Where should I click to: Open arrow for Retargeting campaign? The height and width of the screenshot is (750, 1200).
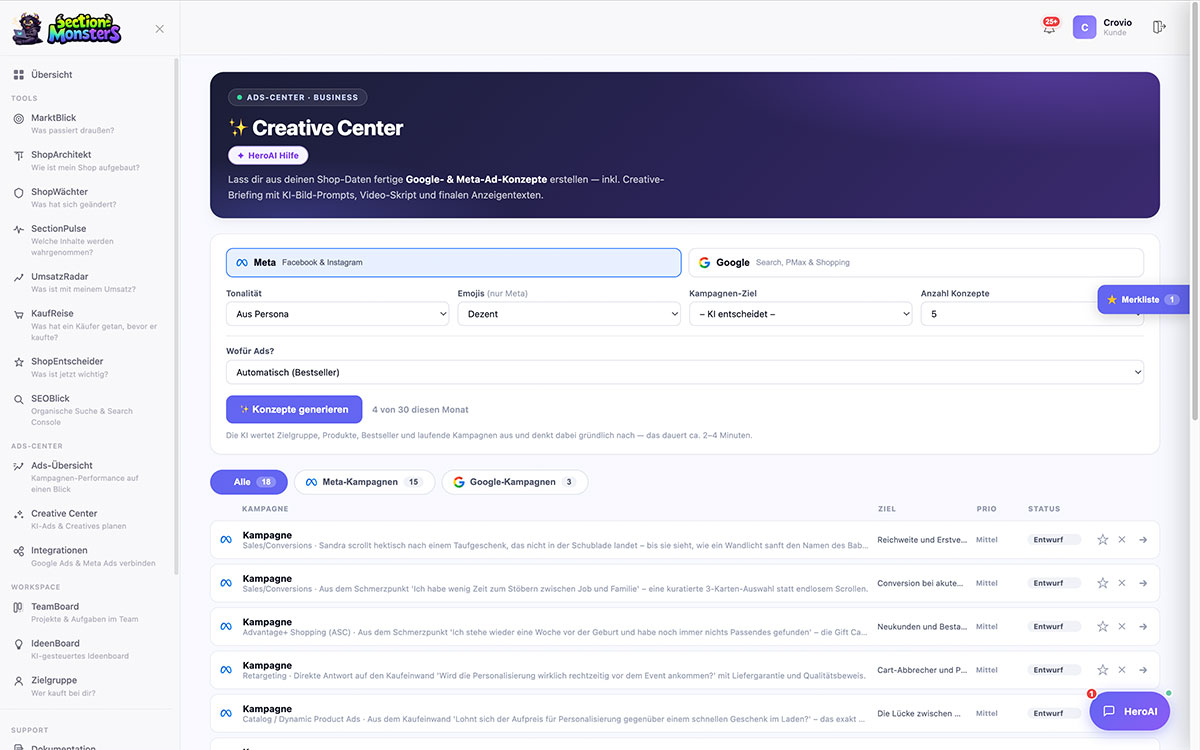tap(1143, 670)
